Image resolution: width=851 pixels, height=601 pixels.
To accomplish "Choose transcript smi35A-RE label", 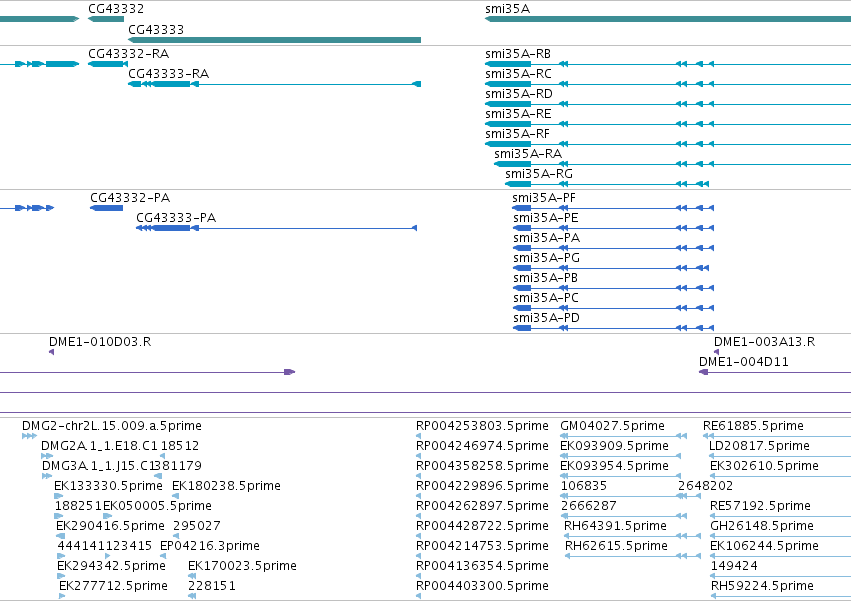I will click(518, 114).
